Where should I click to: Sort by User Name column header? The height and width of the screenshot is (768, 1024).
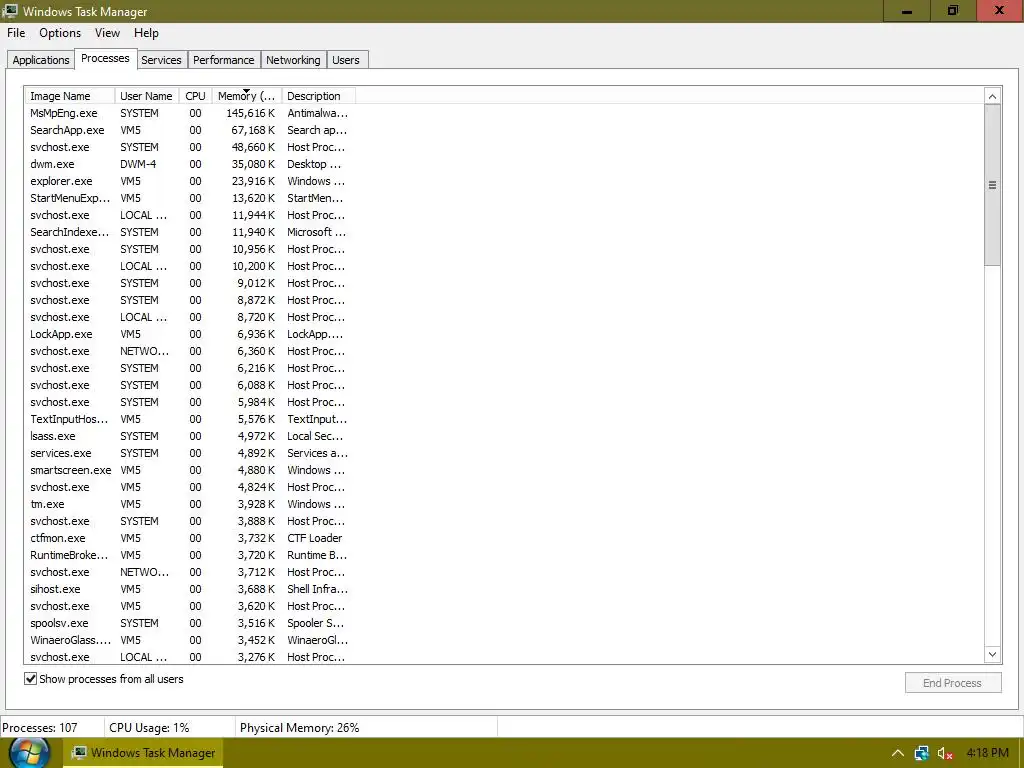click(x=146, y=96)
